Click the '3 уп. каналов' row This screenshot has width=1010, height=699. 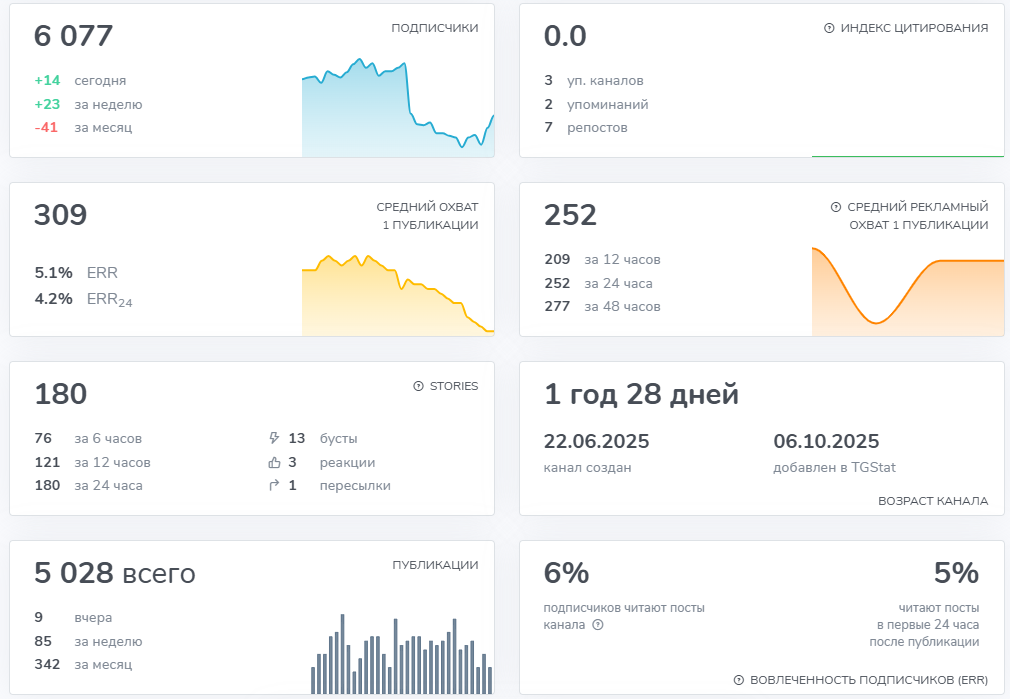tap(594, 81)
